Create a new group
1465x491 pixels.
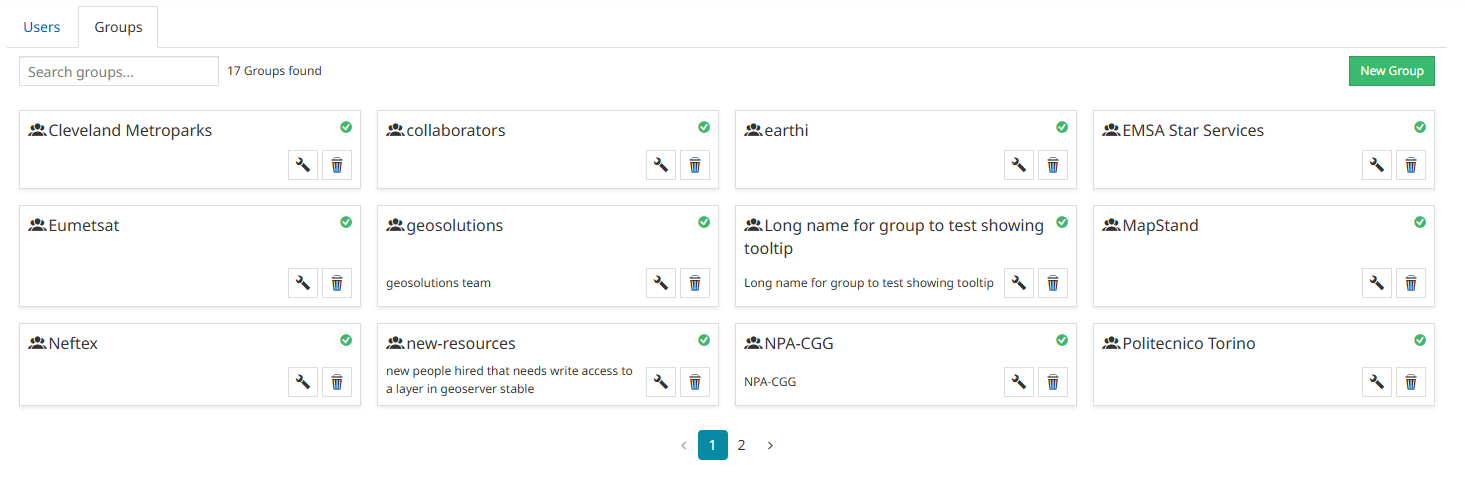point(1391,71)
